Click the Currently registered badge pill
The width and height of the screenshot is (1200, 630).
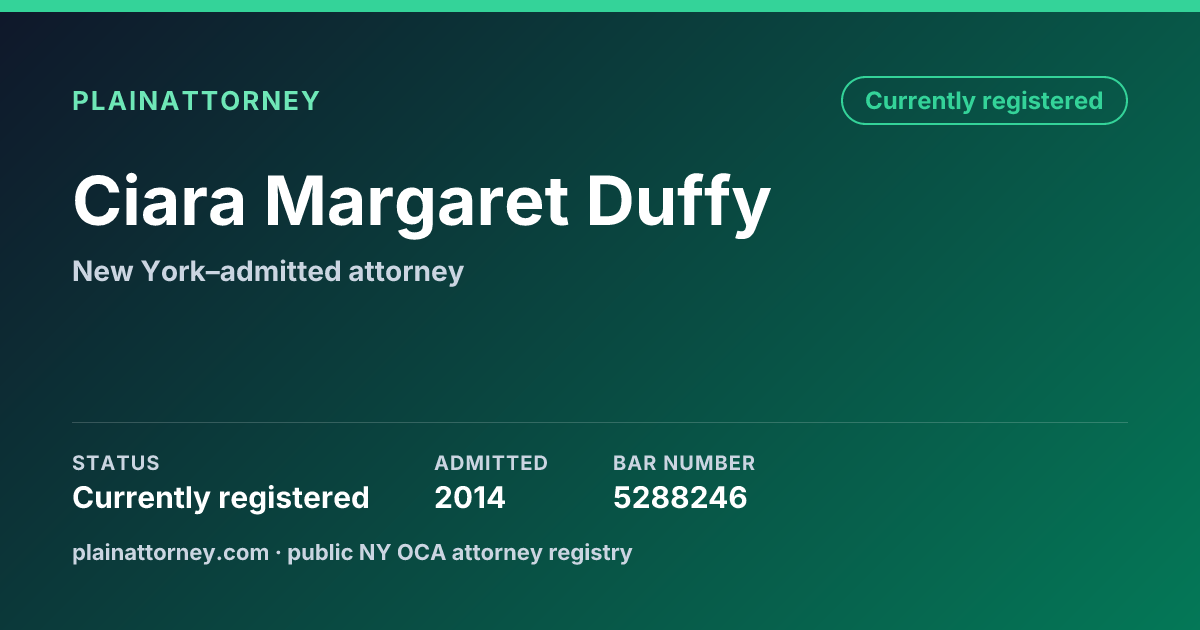(984, 100)
